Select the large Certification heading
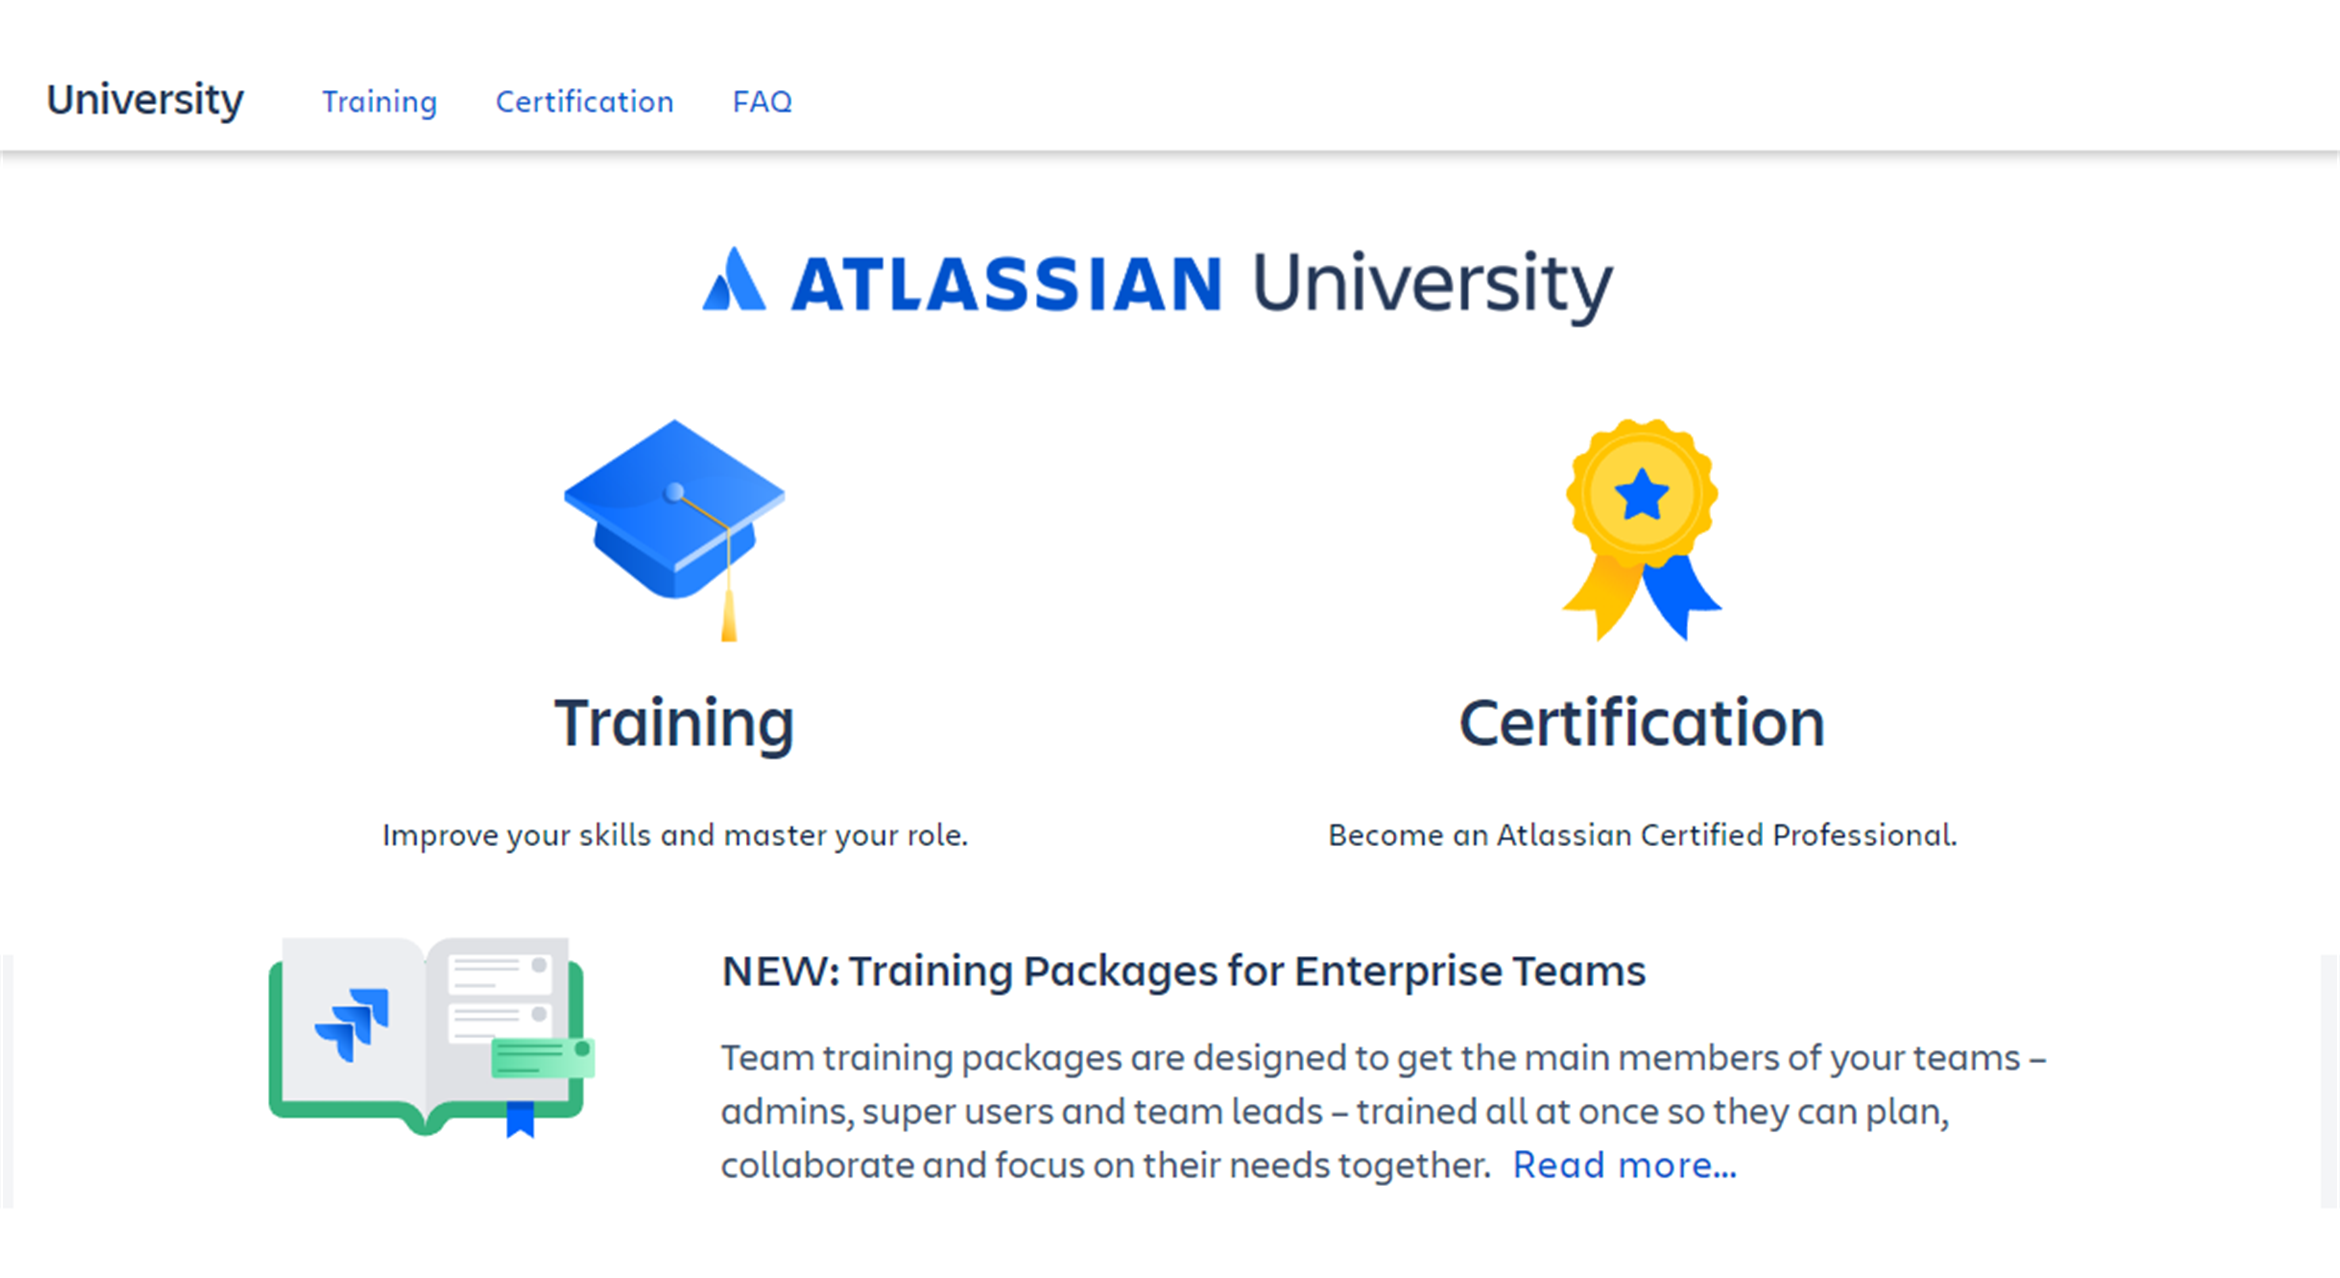2340x1278 pixels. point(1642,722)
